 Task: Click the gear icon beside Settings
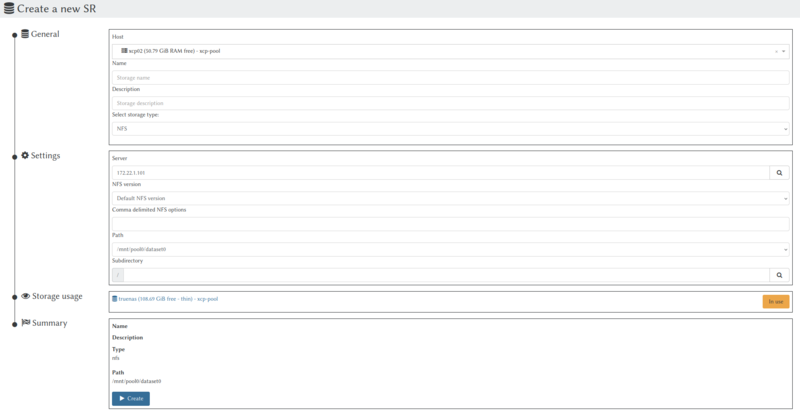click(x=25, y=156)
